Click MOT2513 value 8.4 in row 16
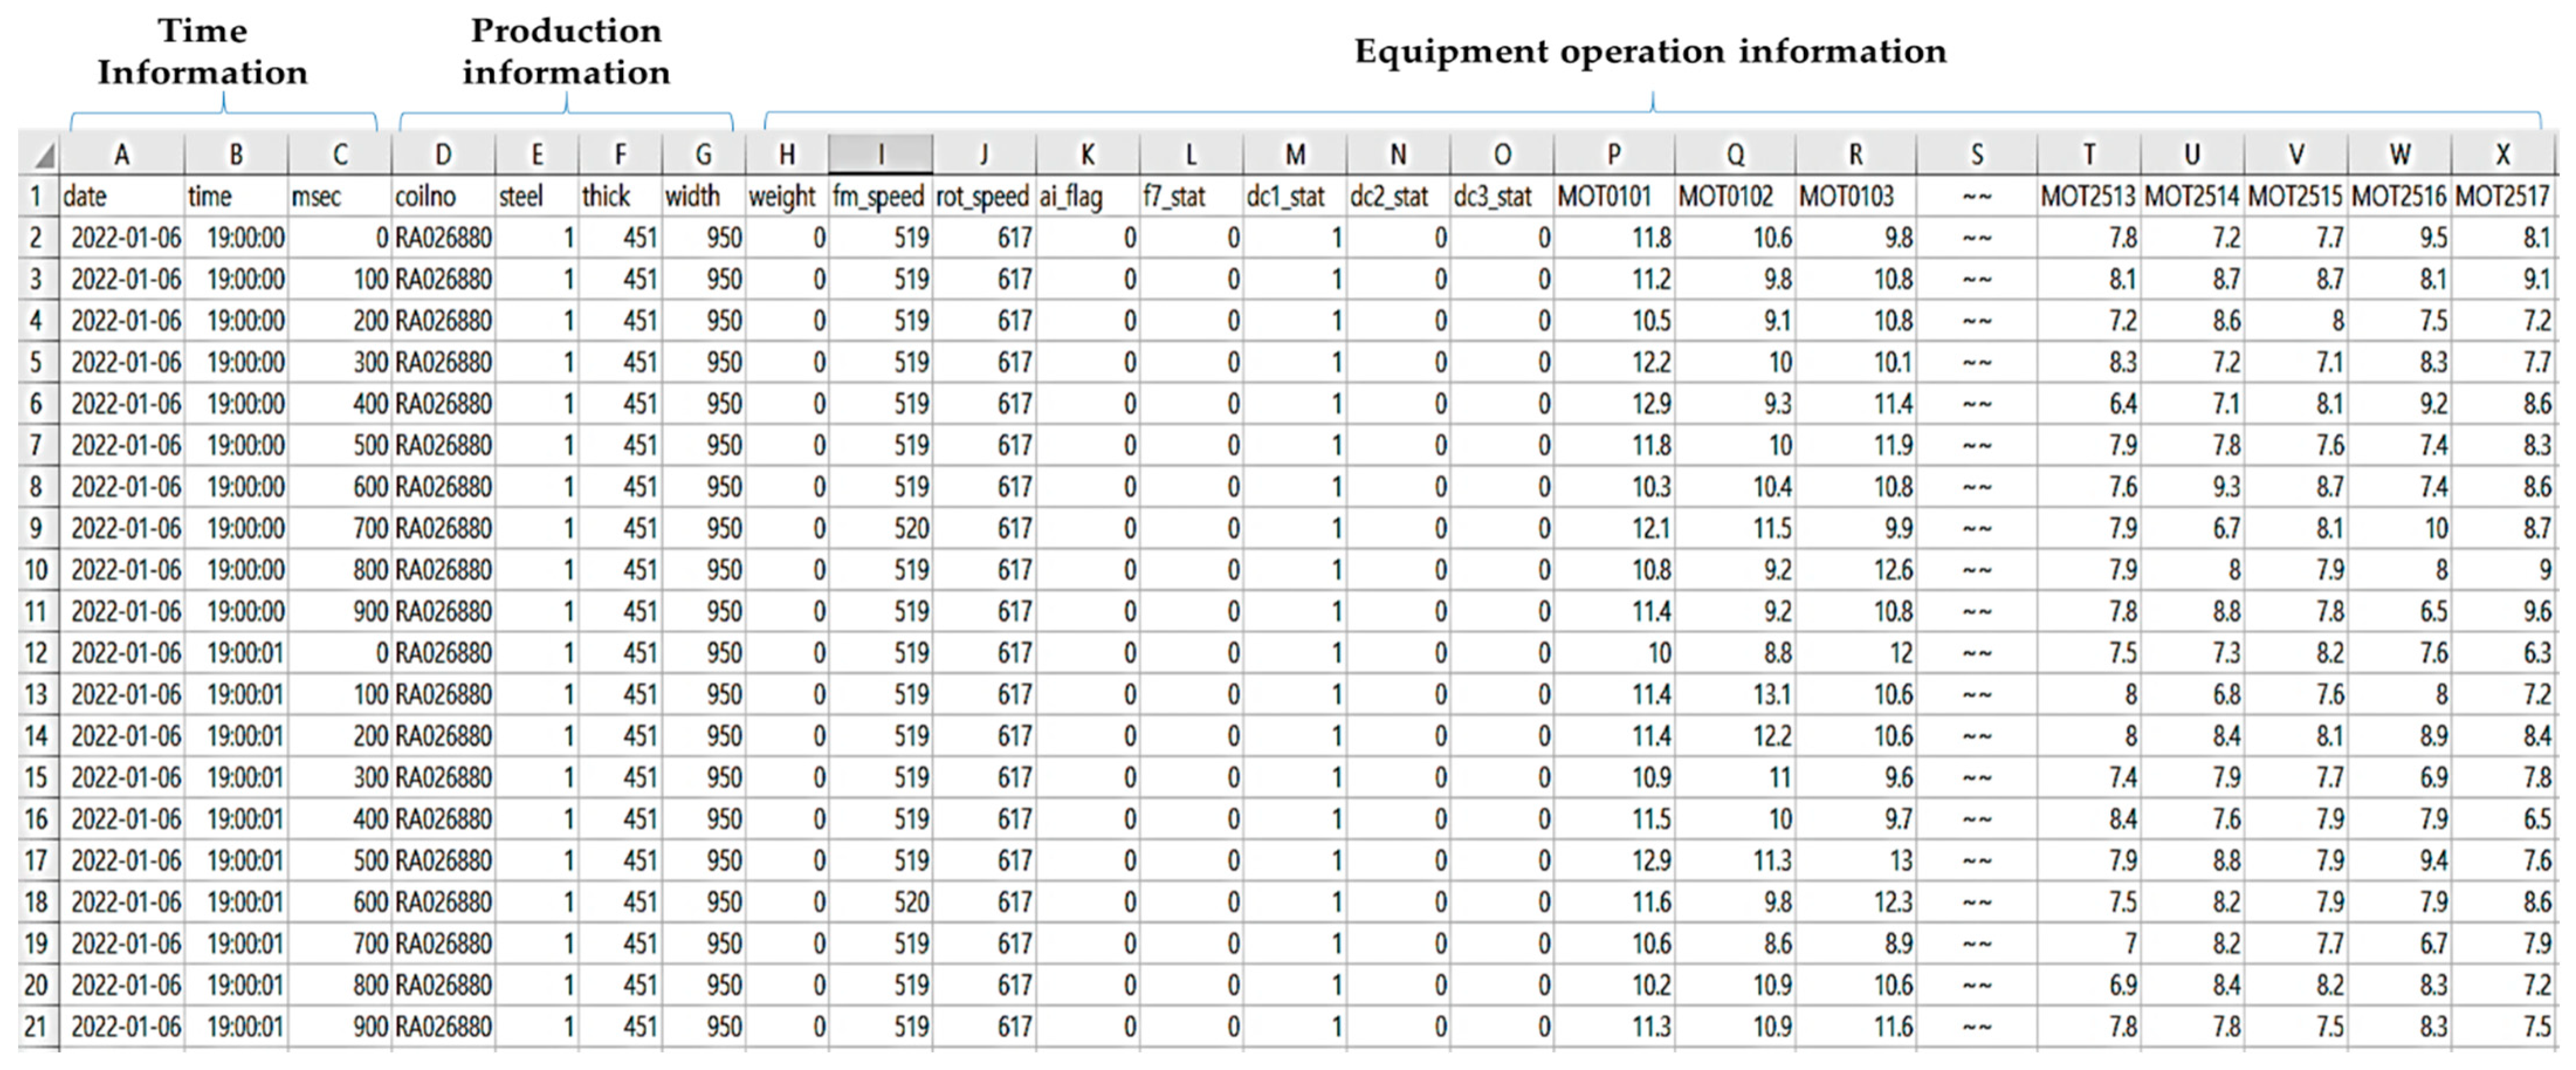The height and width of the screenshot is (1070, 2576). [x=2088, y=819]
